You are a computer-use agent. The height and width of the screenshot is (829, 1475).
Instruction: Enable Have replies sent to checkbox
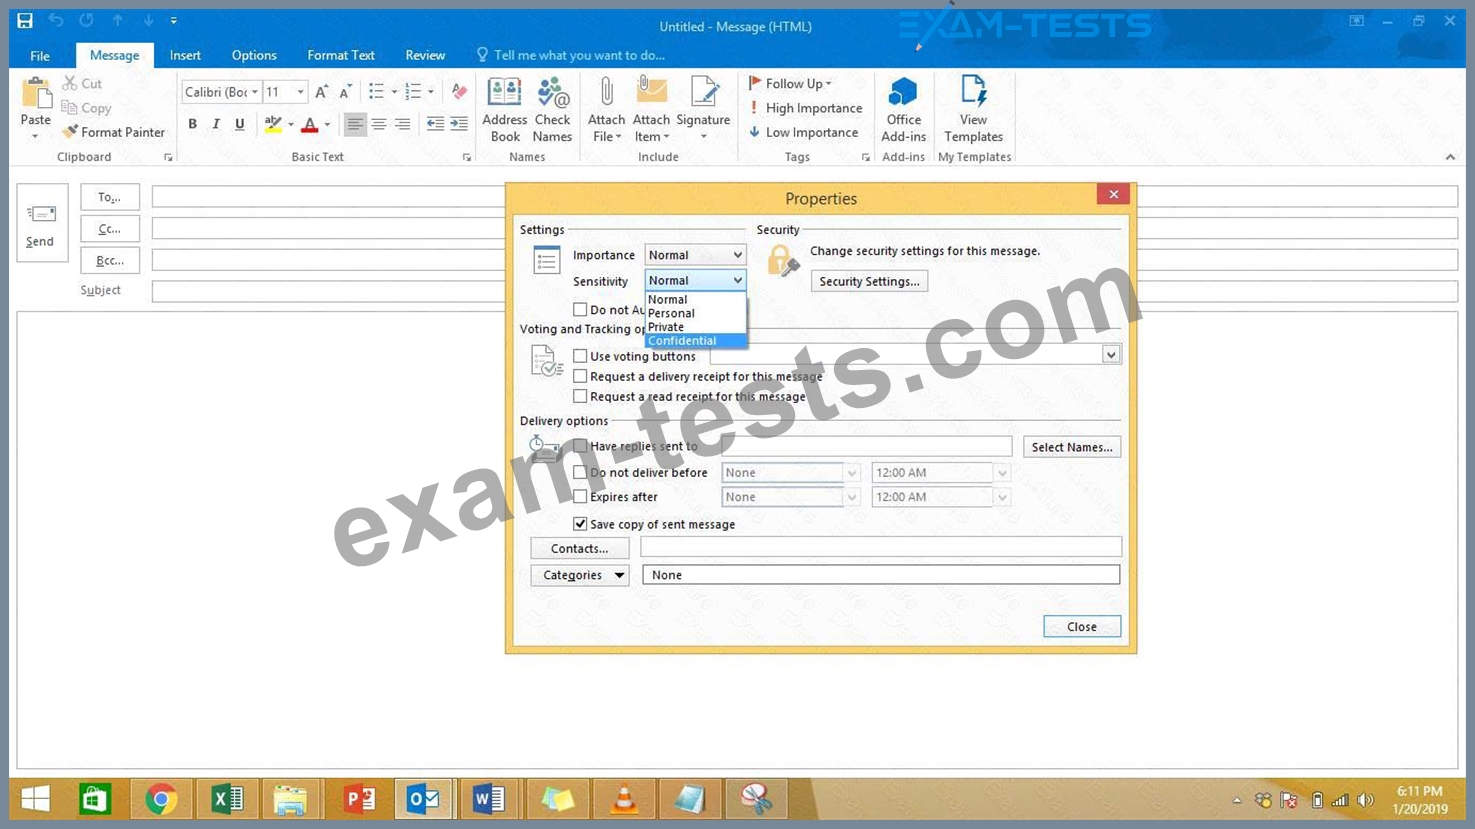point(580,446)
